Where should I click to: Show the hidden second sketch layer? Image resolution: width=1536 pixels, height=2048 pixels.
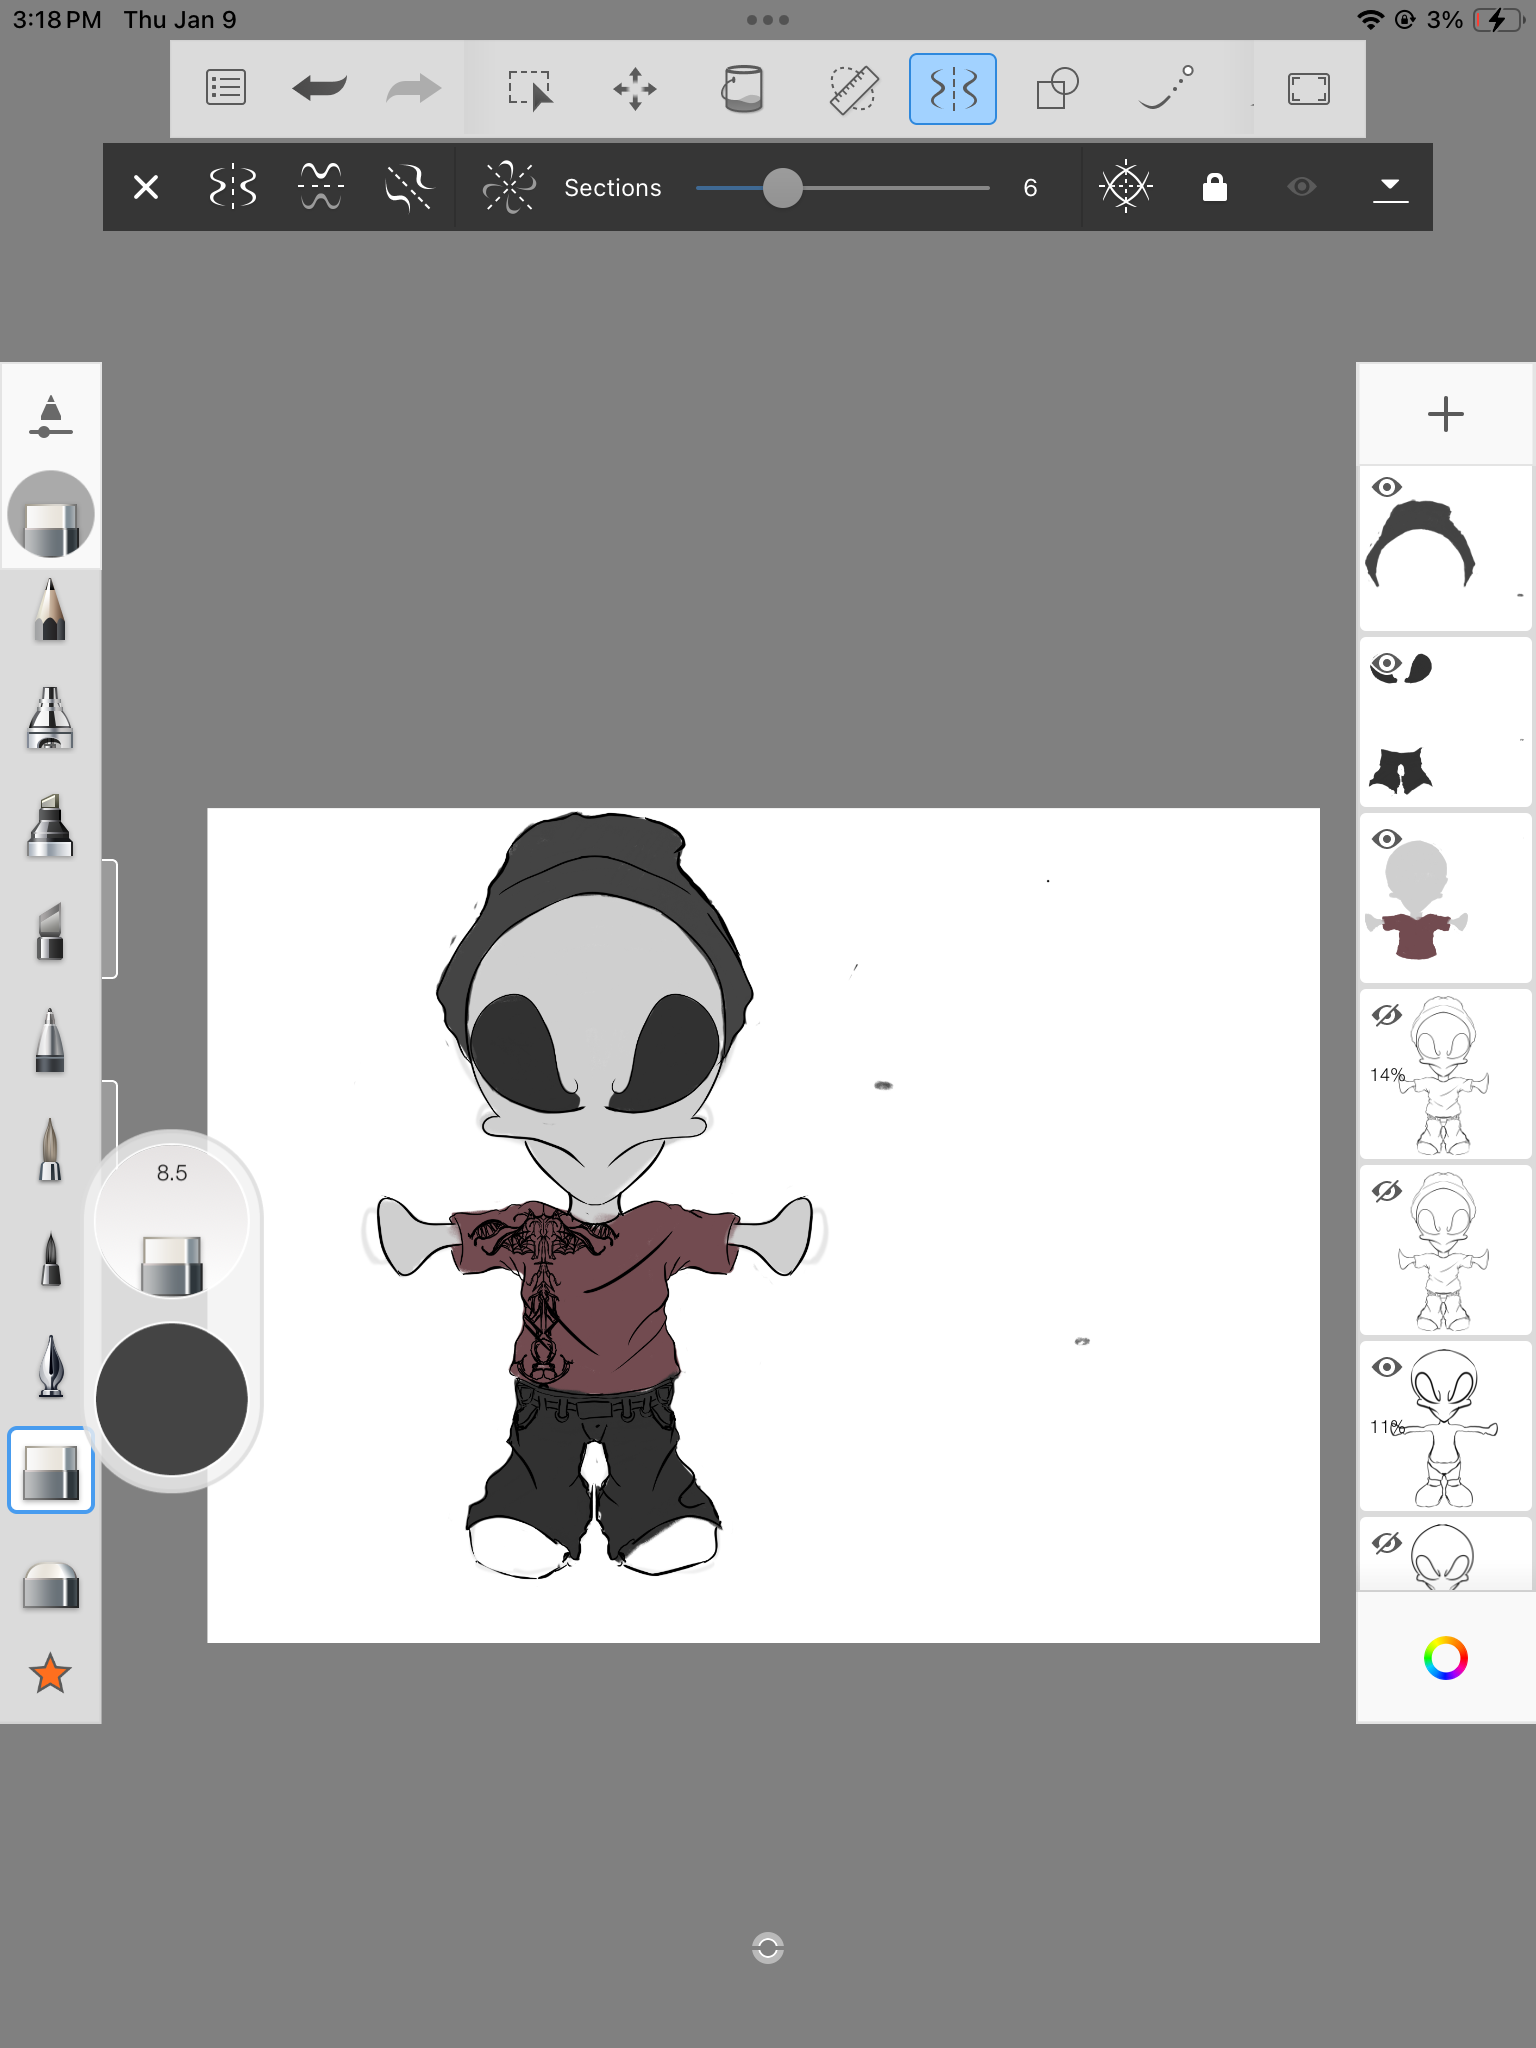click(1386, 1191)
